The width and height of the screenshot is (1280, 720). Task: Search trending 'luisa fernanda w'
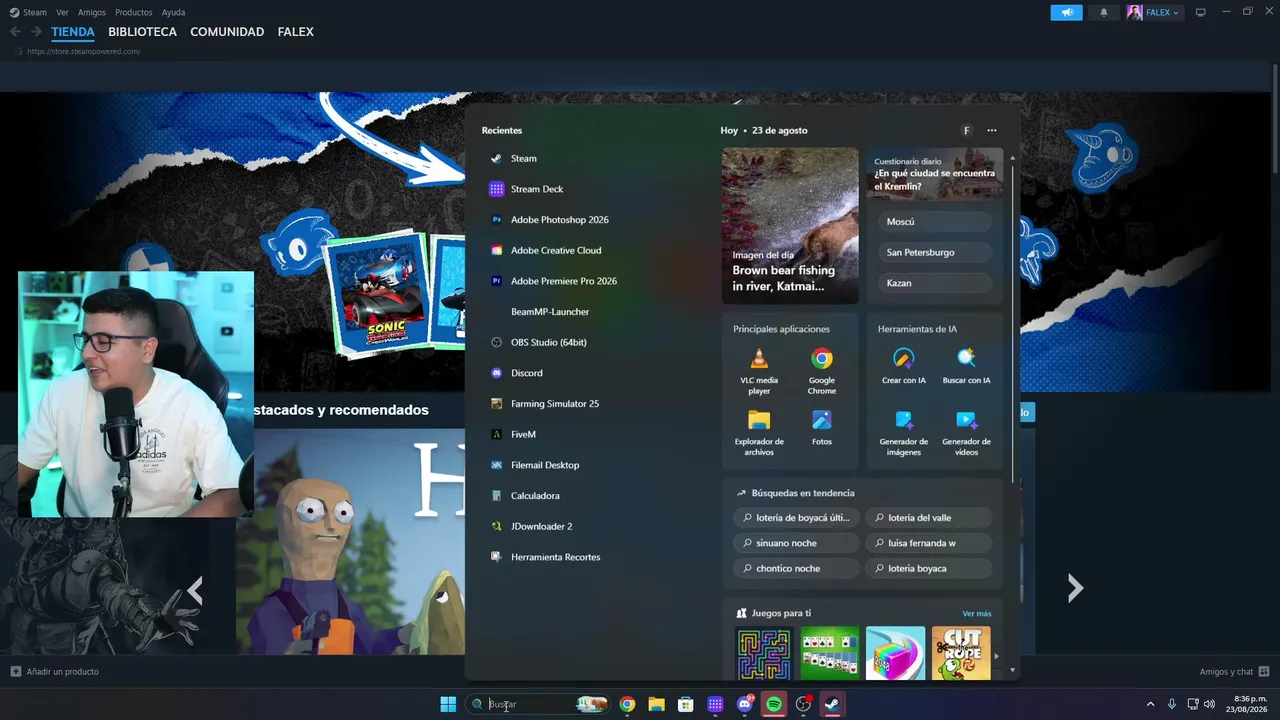(929, 543)
